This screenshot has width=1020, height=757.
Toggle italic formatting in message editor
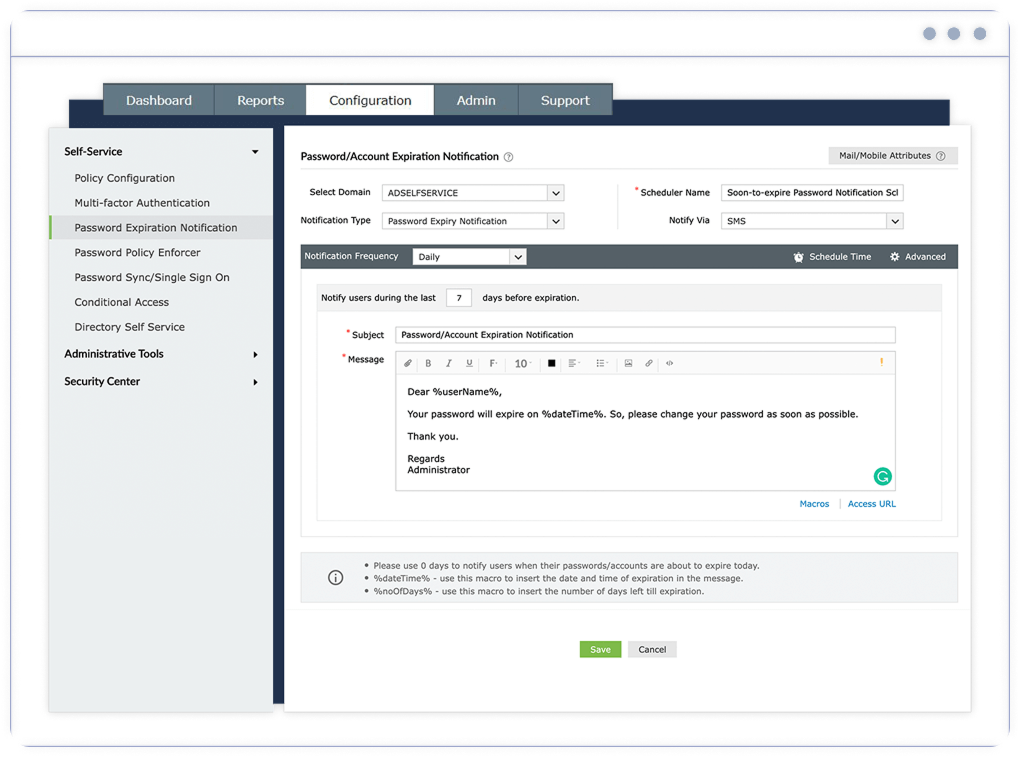point(449,364)
